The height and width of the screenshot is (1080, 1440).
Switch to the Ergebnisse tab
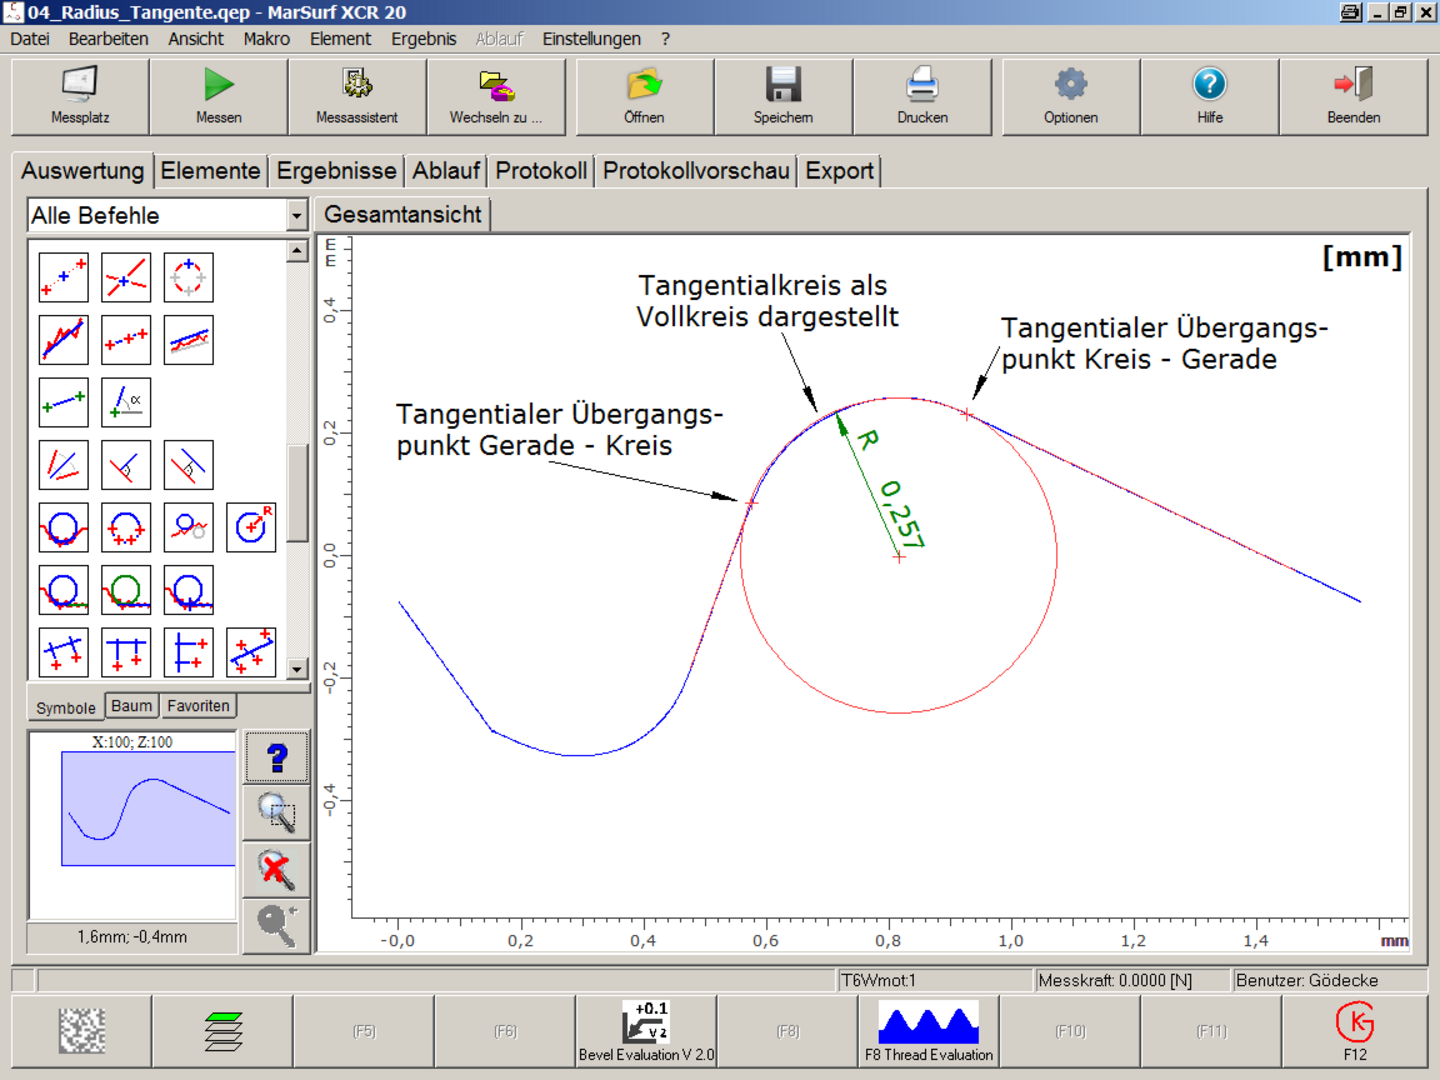pos(336,171)
